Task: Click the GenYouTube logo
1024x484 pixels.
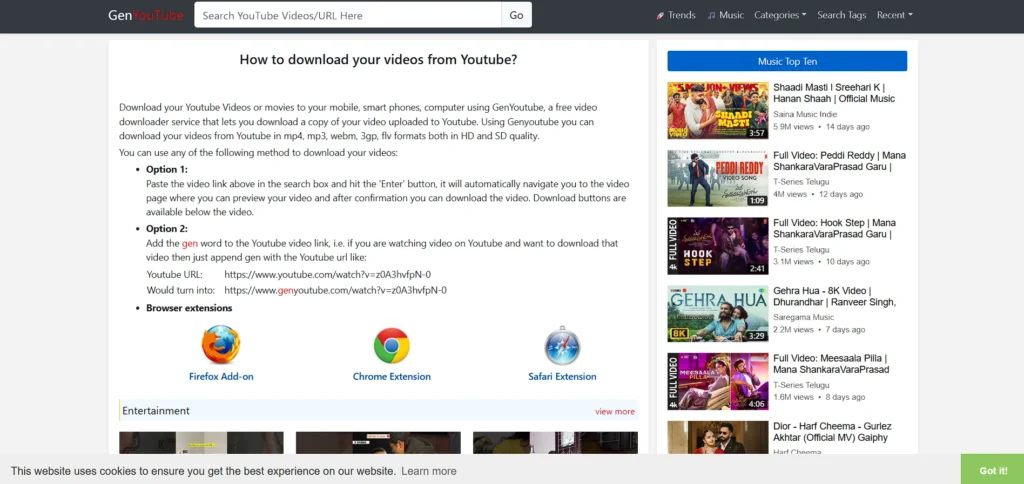Action: [146, 15]
